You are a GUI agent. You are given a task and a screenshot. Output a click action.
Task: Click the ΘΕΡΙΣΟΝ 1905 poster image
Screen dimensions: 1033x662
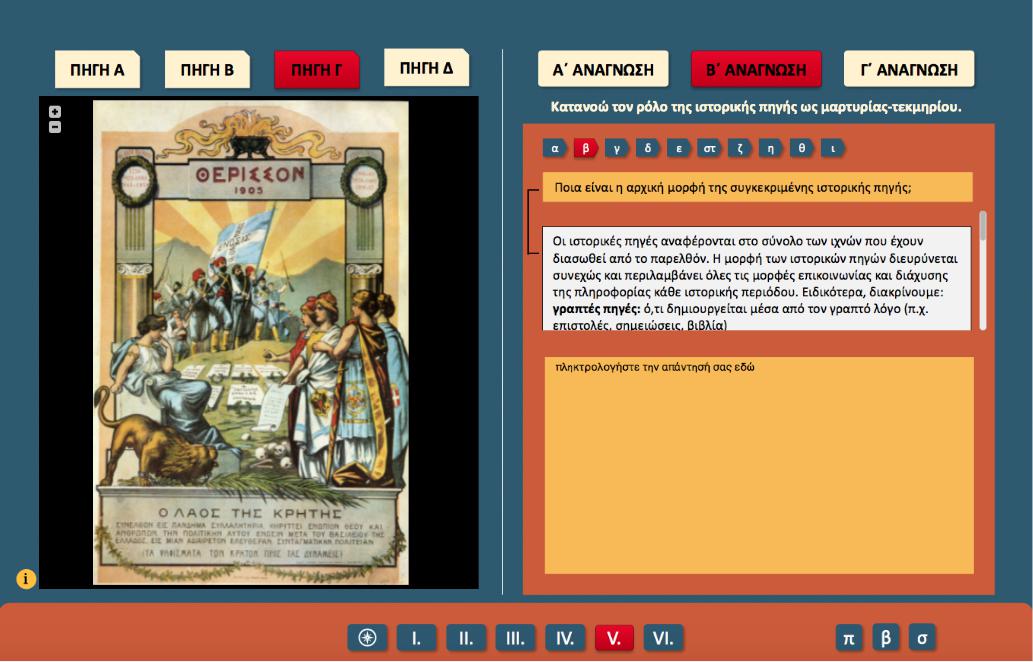[251, 343]
